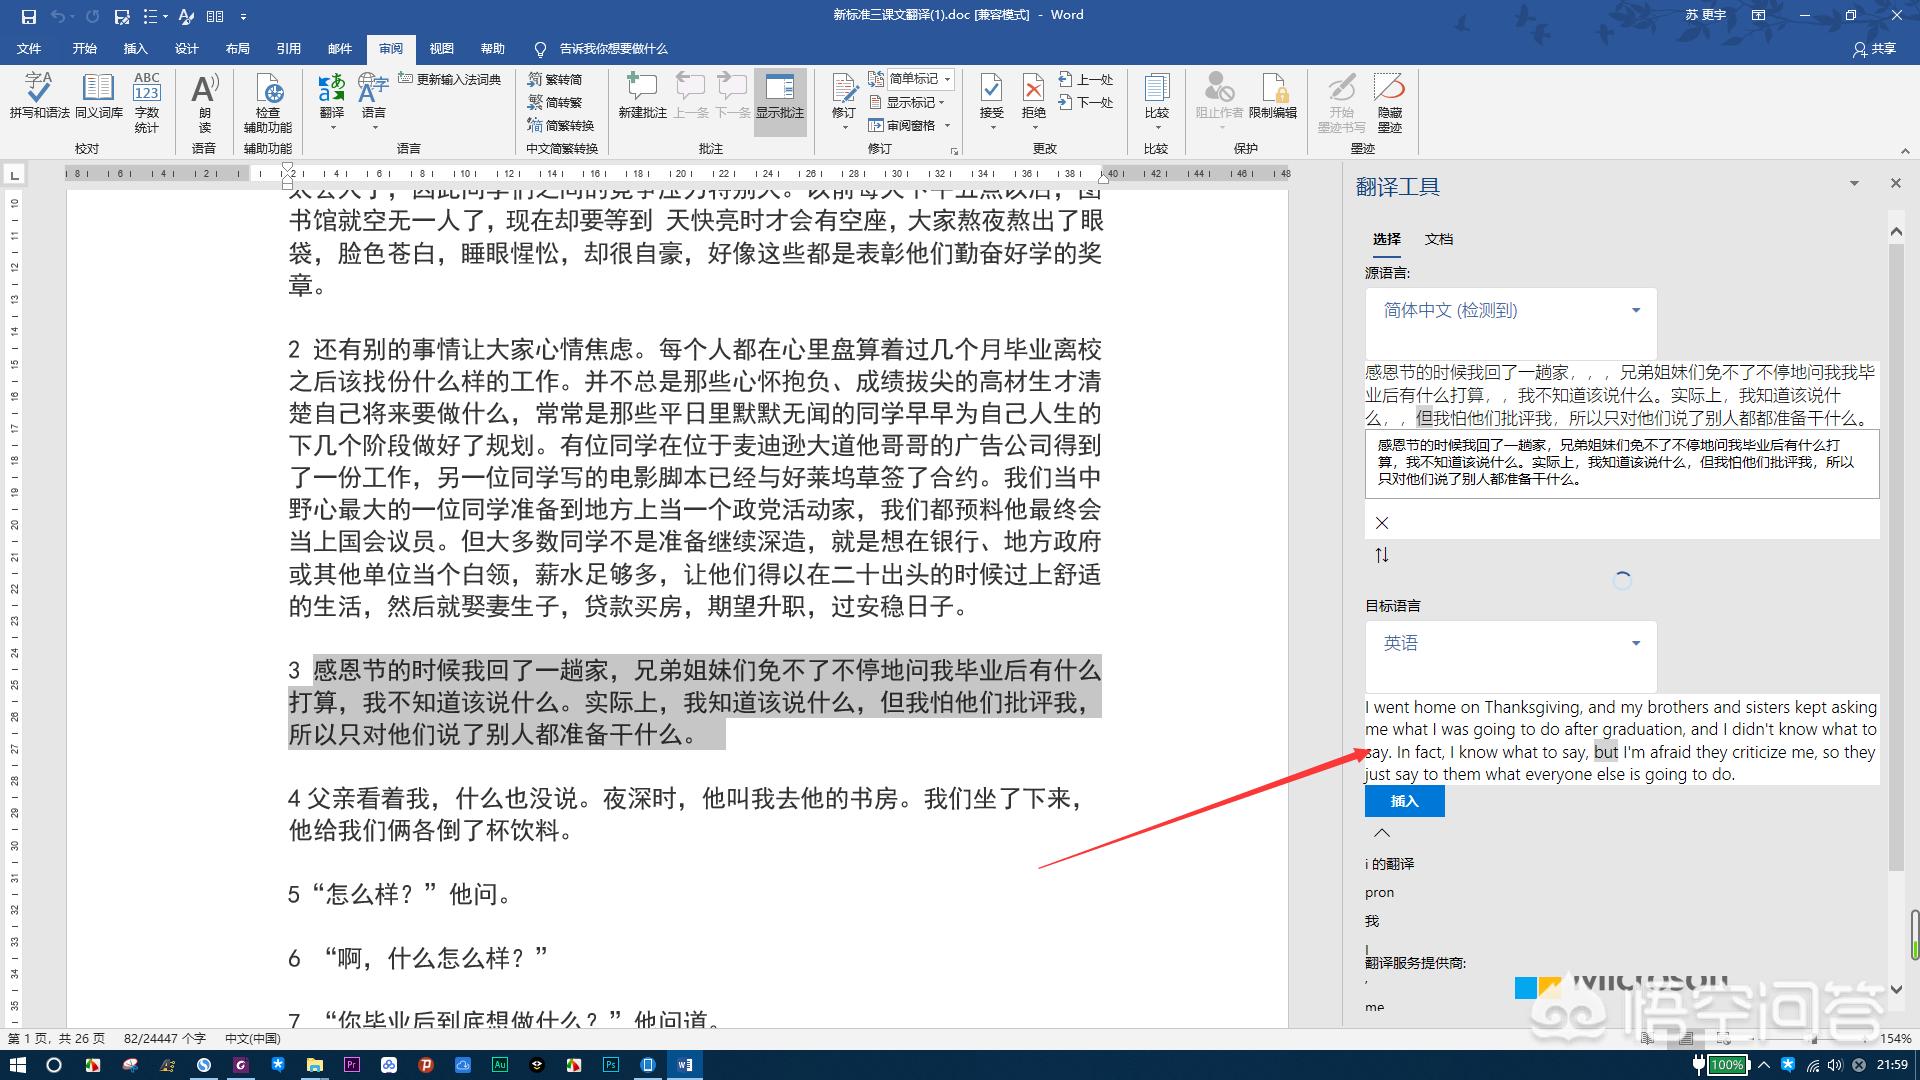
Task: Open the Translate ribbon button
Action: [332, 102]
